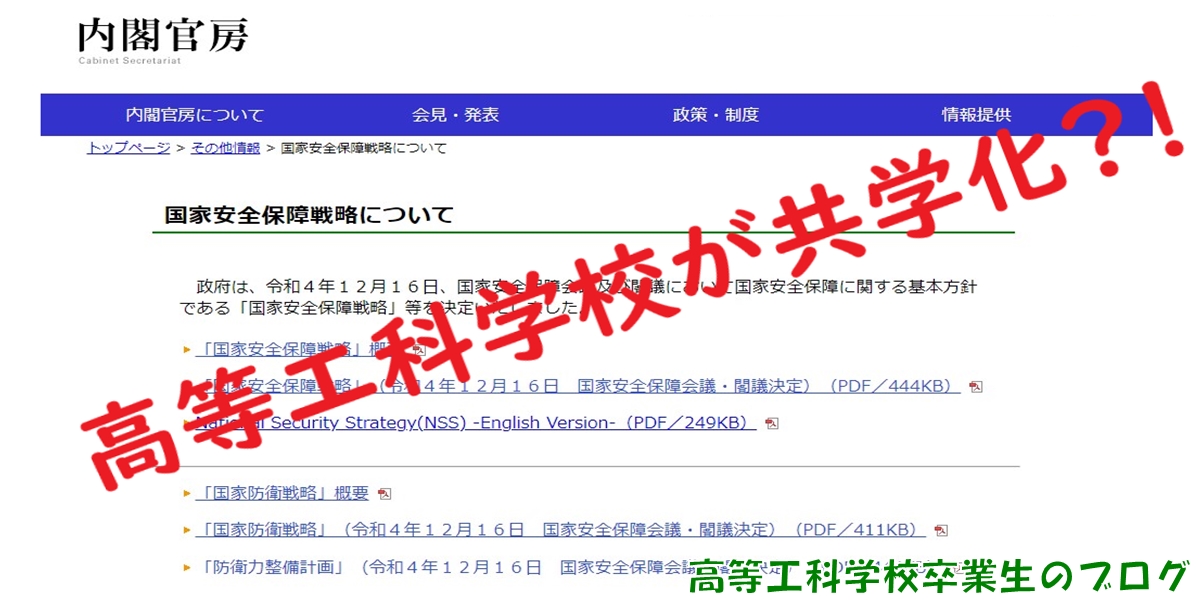Follow the その他情報 breadcrumb link
This screenshot has width=1200, height=600.
click(225, 148)
